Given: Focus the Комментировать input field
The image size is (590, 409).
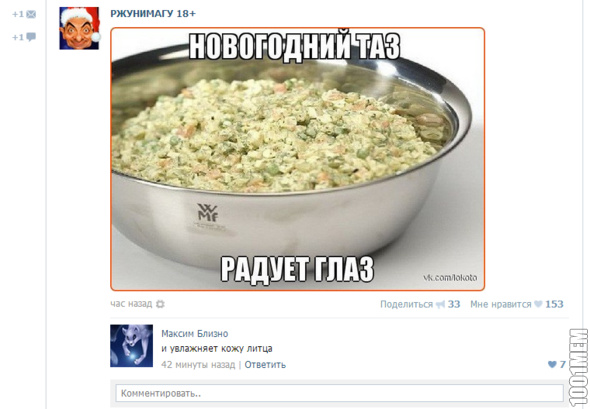Looking at the screenshot, I should (339, 393).
